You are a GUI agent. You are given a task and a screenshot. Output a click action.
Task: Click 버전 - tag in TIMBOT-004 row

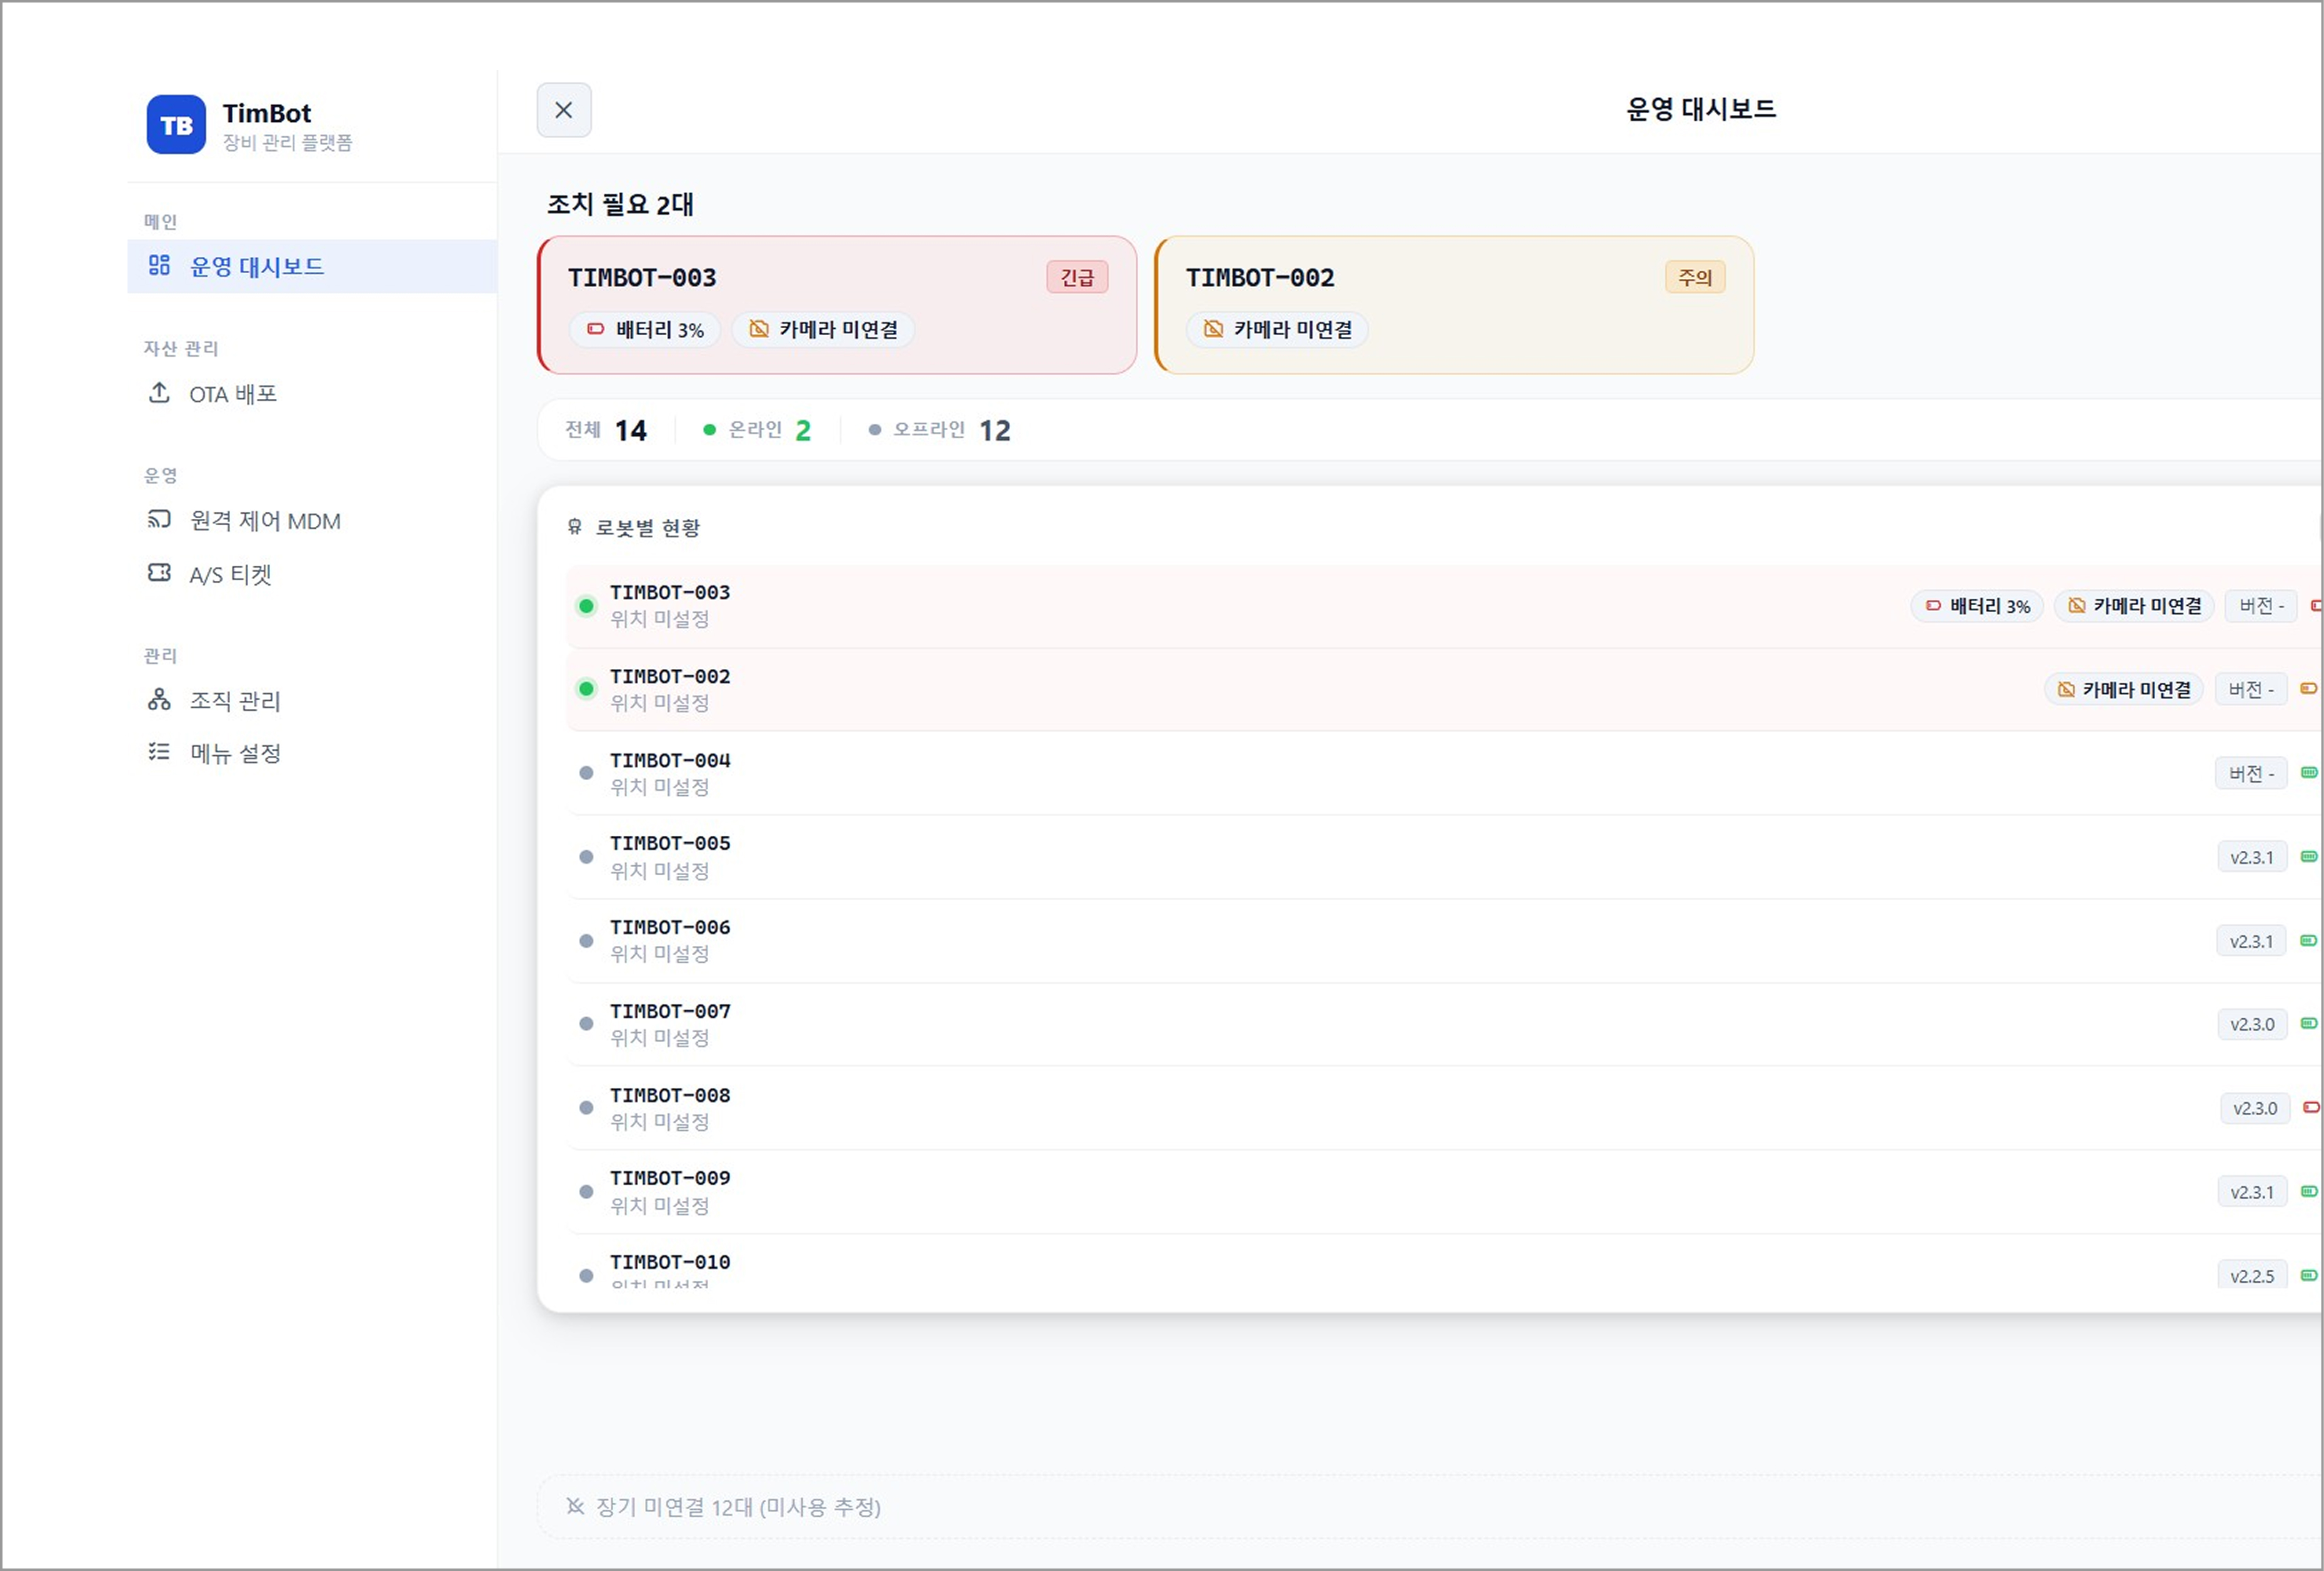tap(2251, 774)
